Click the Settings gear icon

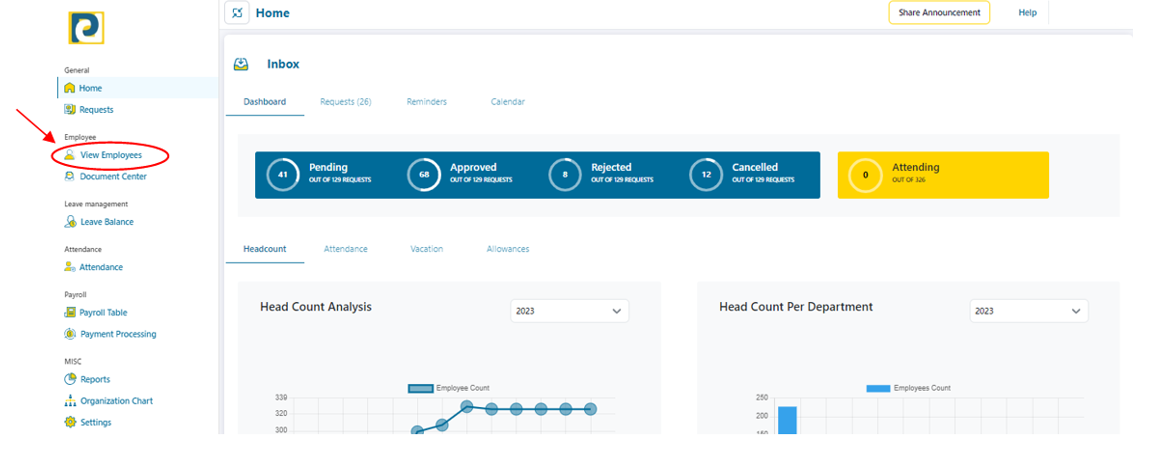pos(70,422)
